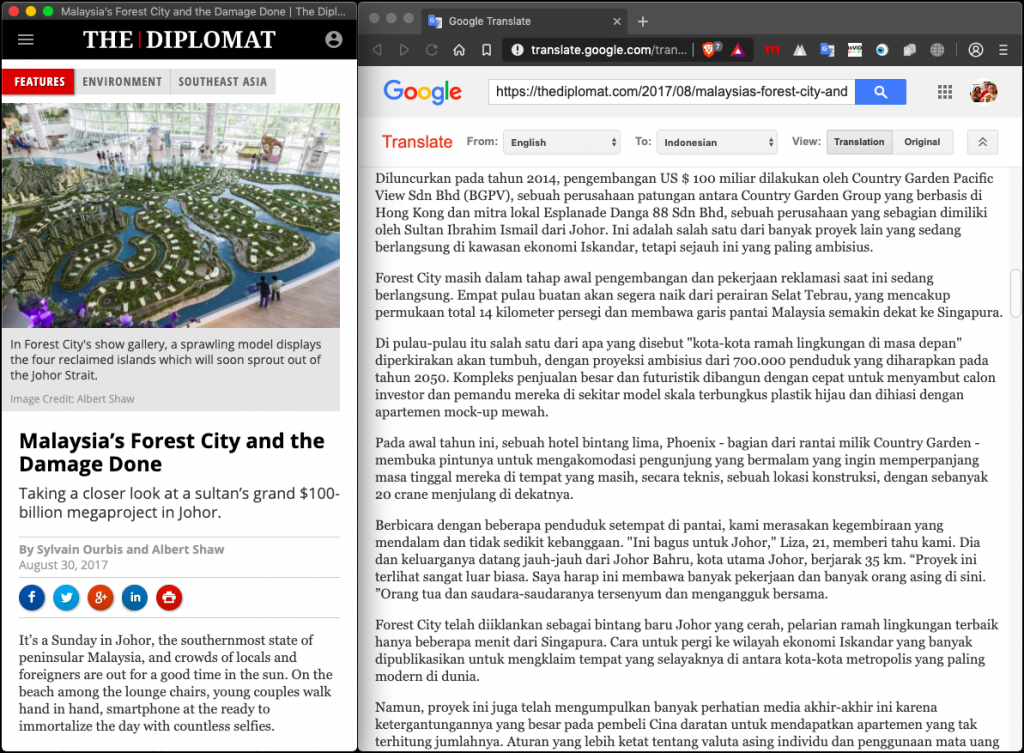
Task: Select the ENVIRONMENT category tab
Action: click(x=122, y=82)
